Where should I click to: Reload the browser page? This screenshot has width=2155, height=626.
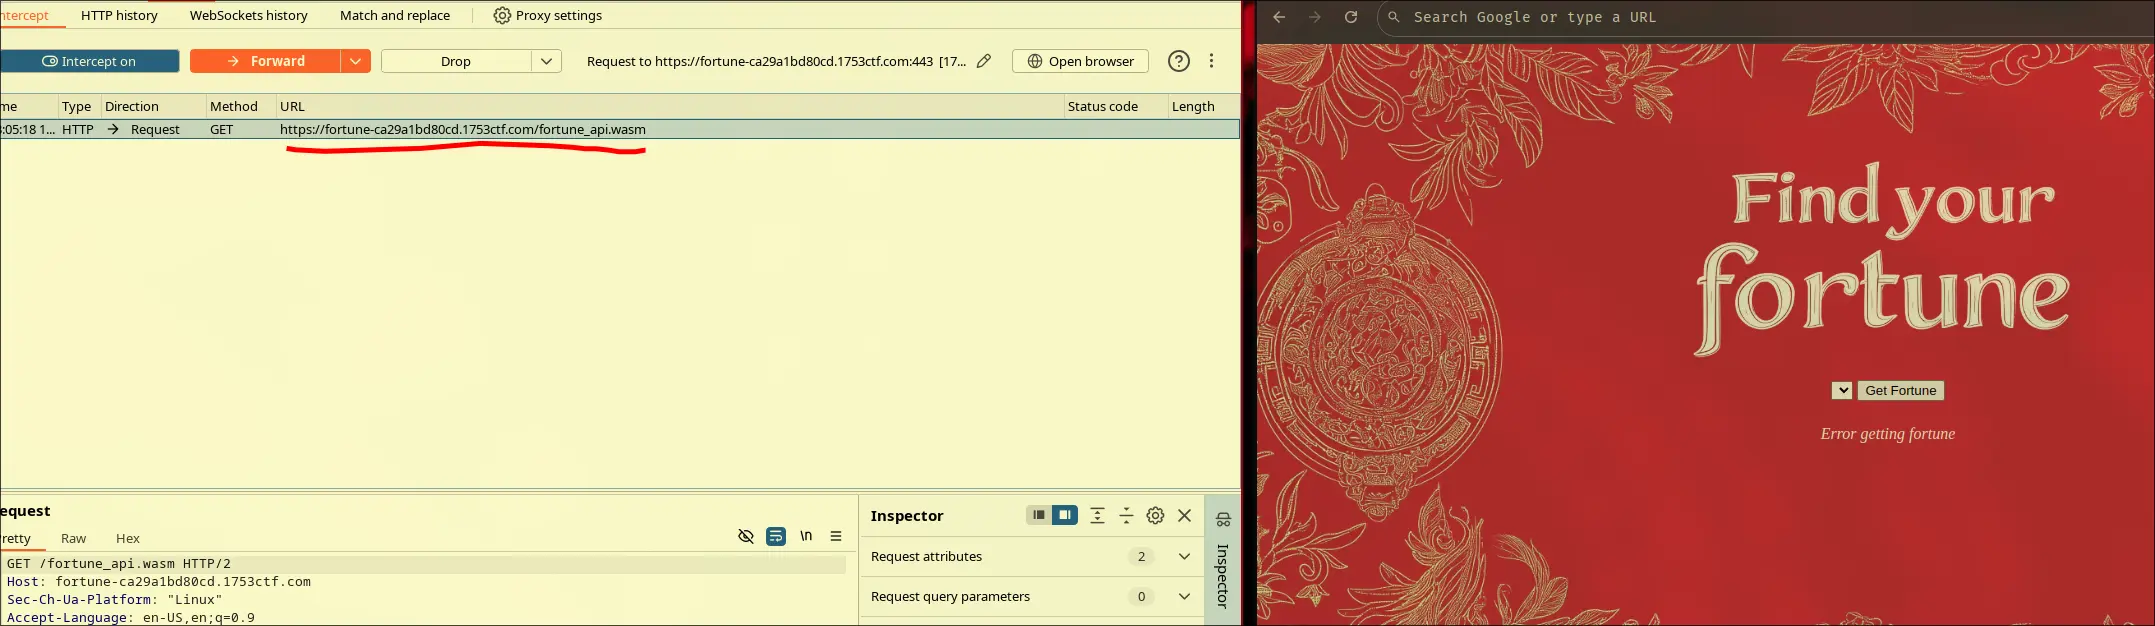pos(1350,17)
